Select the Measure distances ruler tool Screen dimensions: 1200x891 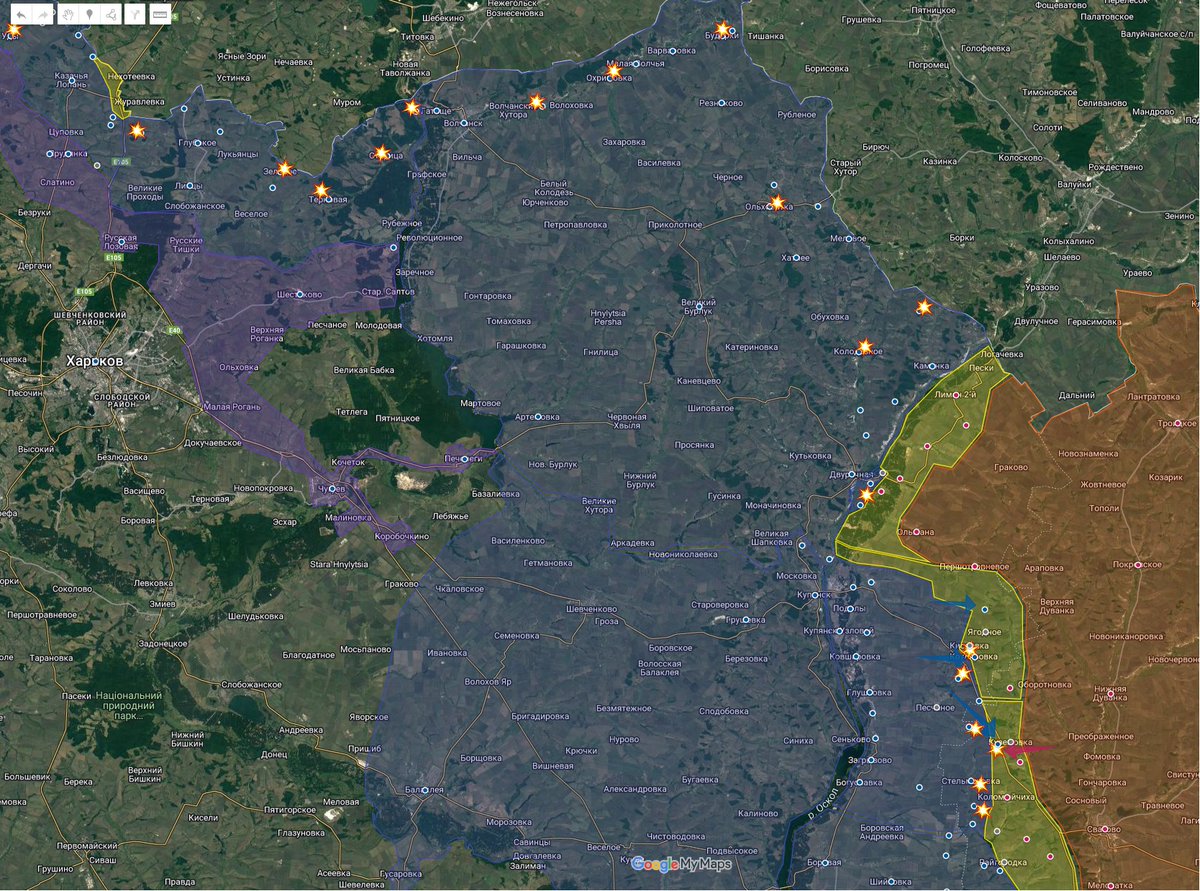click(159, 14)
